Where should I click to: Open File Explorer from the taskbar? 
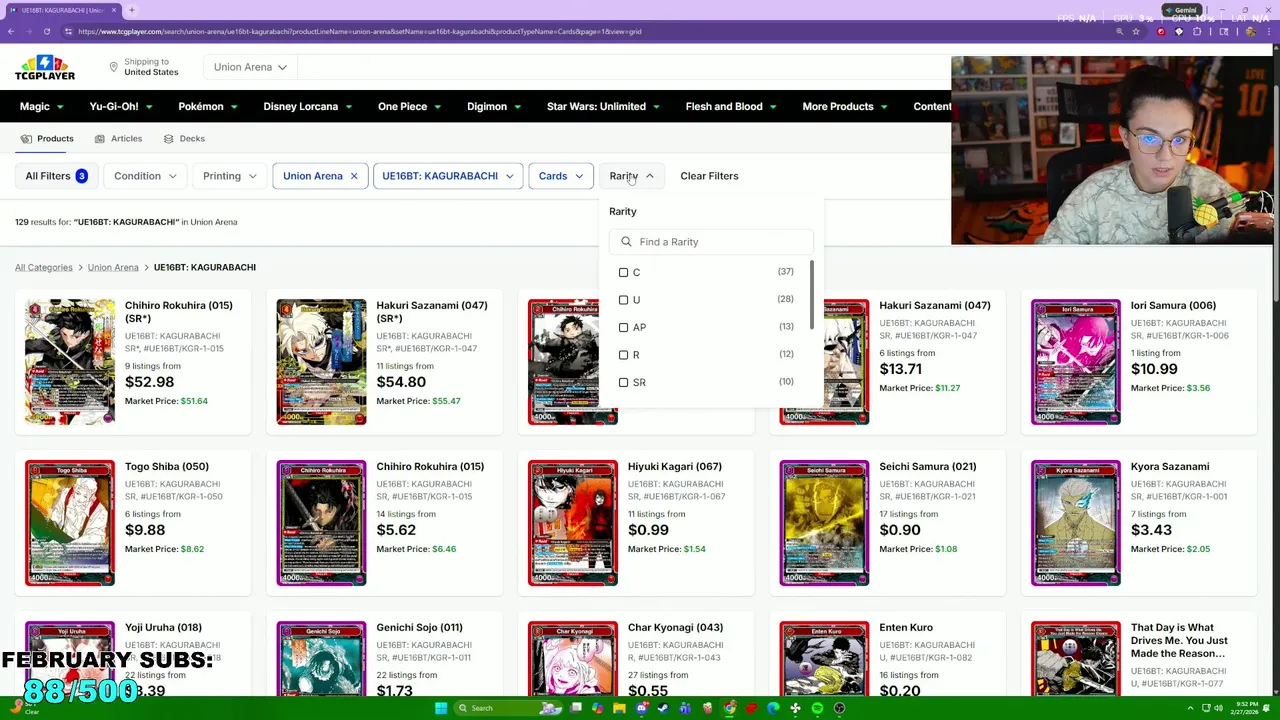619,708
